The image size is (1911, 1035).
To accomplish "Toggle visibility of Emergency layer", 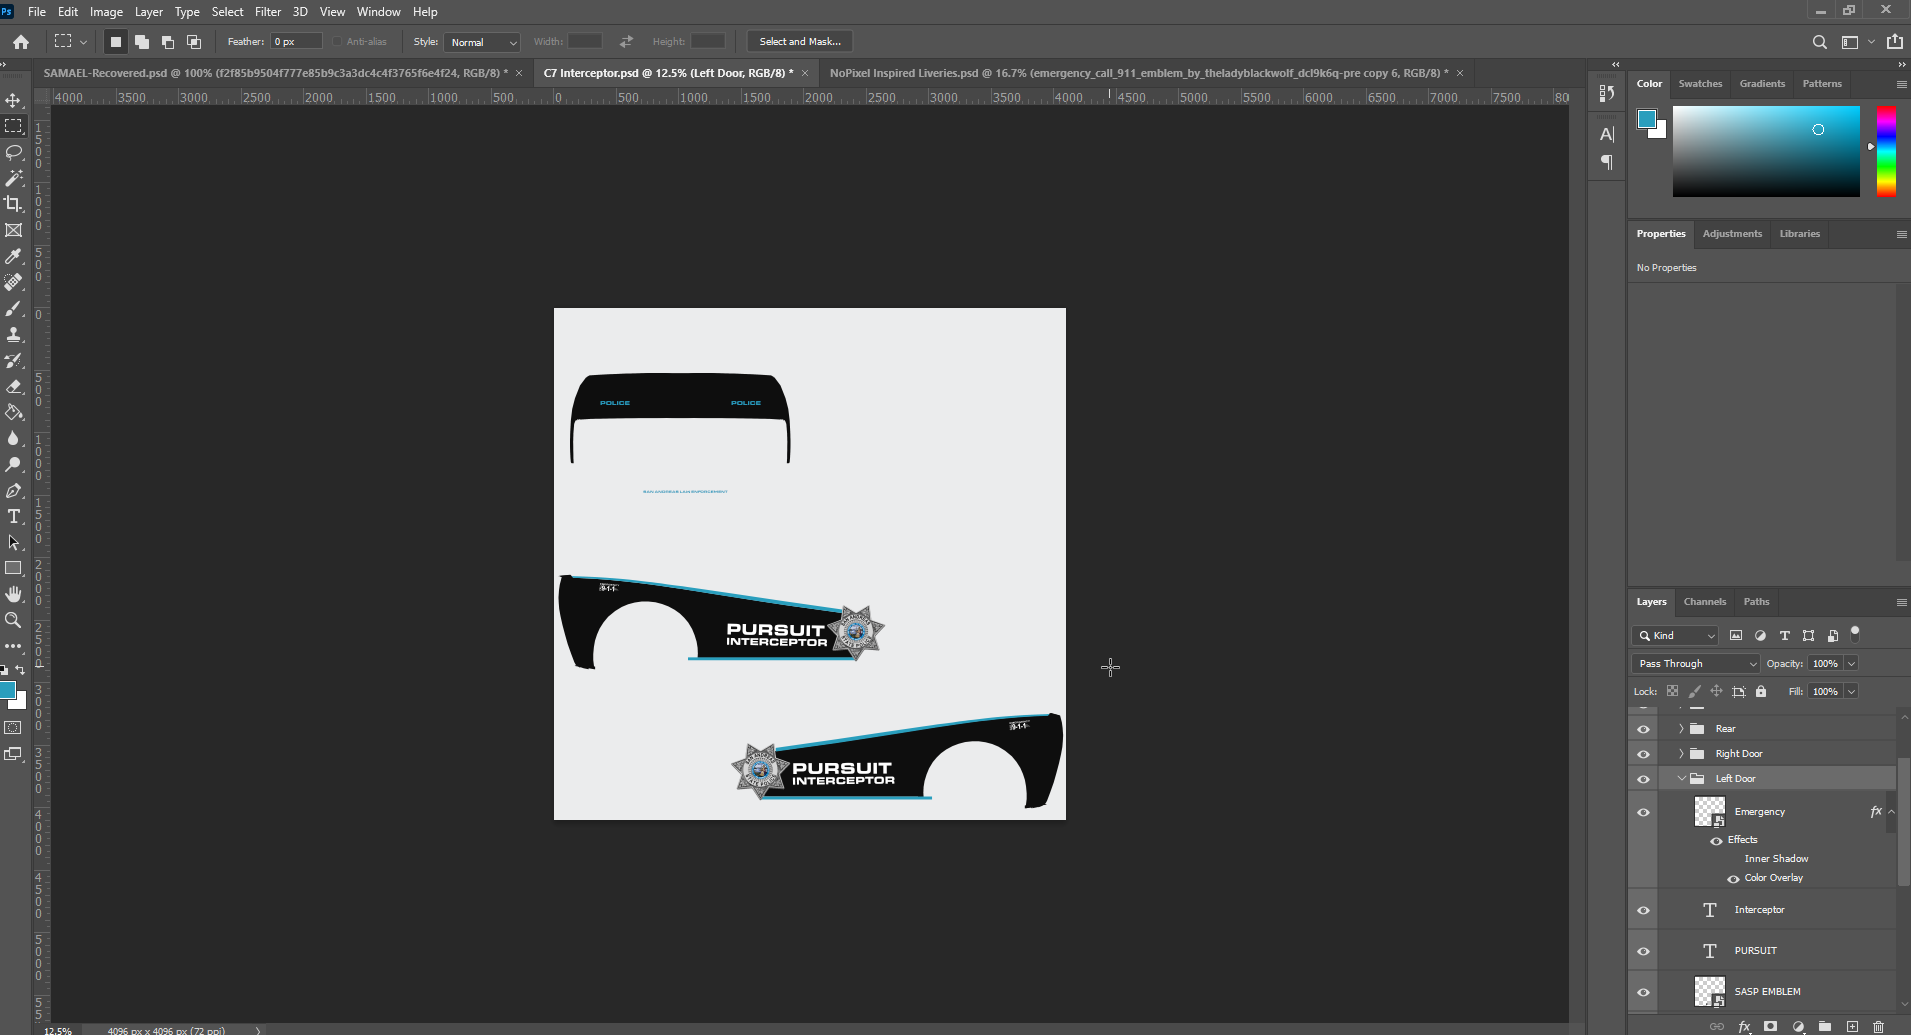I will point(1643,812).
